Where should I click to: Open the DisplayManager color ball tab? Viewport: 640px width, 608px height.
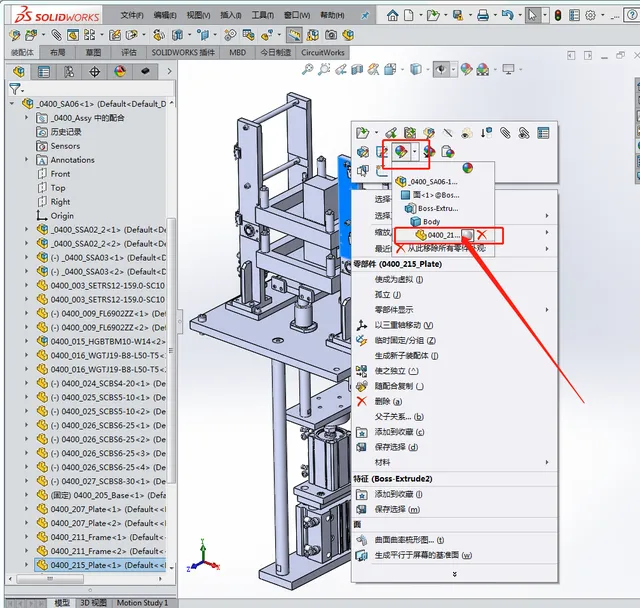click(120, 72)
